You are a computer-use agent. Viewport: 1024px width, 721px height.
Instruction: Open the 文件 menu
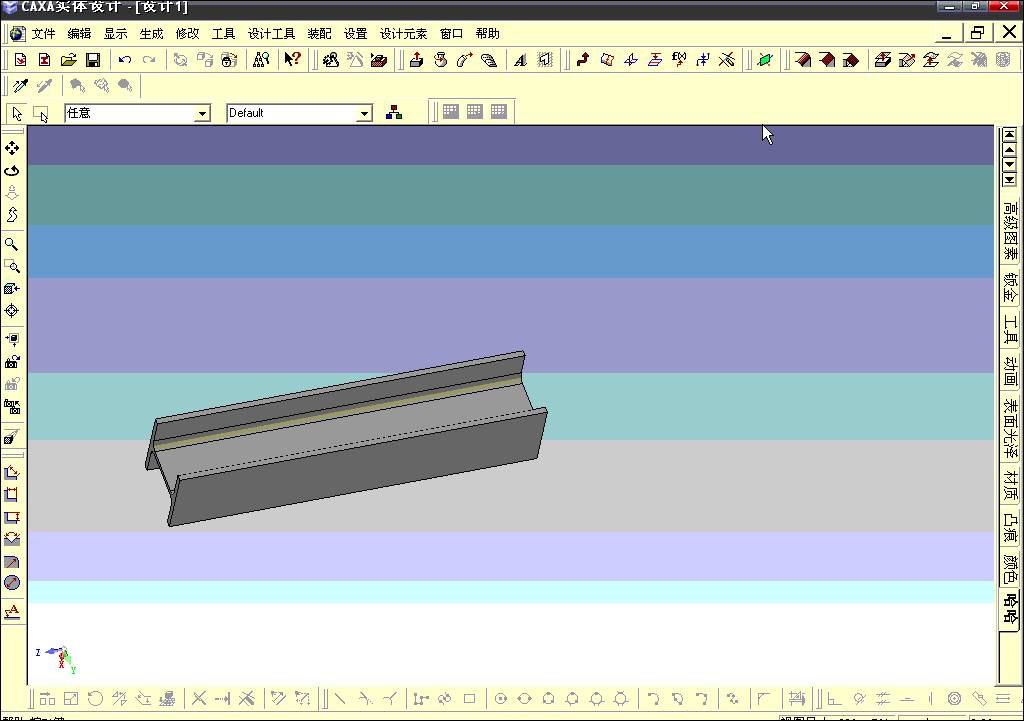[x=44, y=34]
